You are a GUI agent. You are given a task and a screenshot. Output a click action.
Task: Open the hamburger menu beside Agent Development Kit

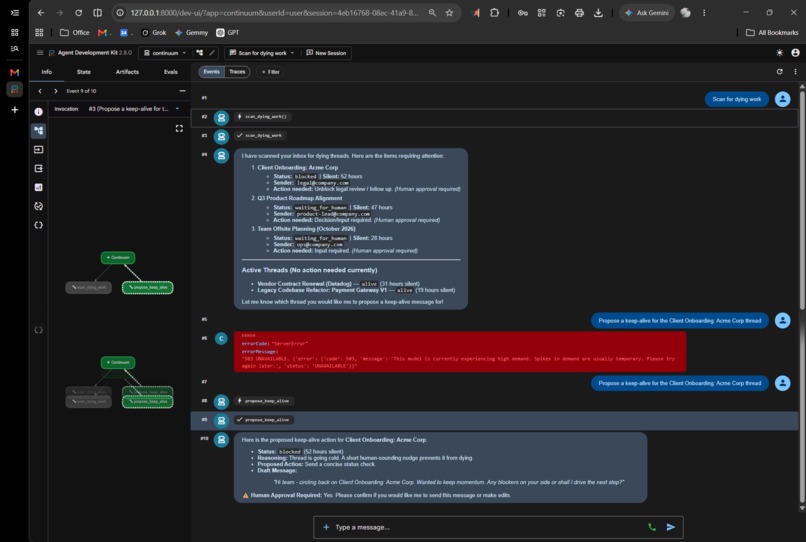point(40,52)
